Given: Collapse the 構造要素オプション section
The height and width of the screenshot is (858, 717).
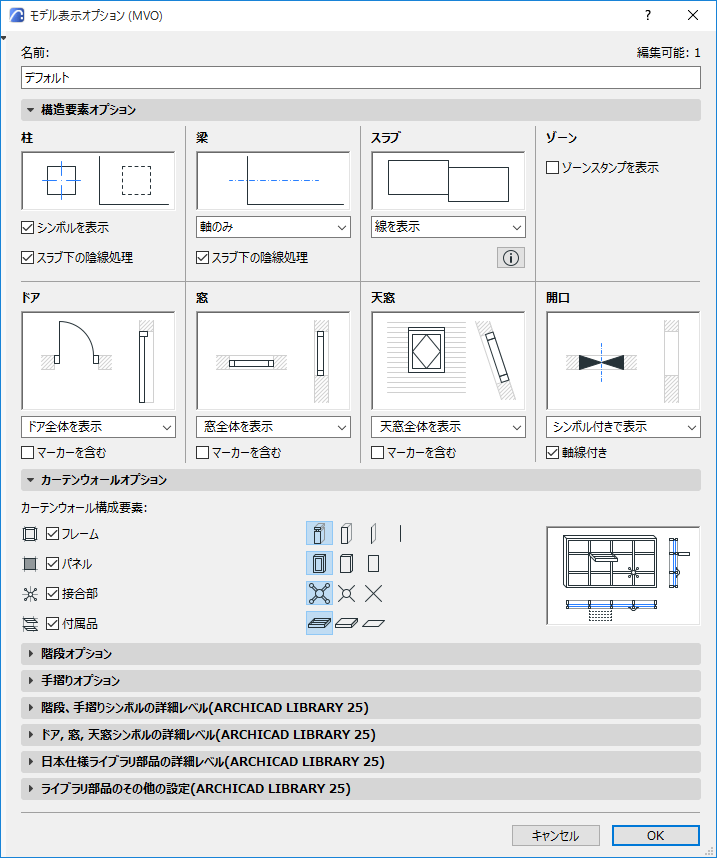Looking at the screenshot, I should pos(361,110).
